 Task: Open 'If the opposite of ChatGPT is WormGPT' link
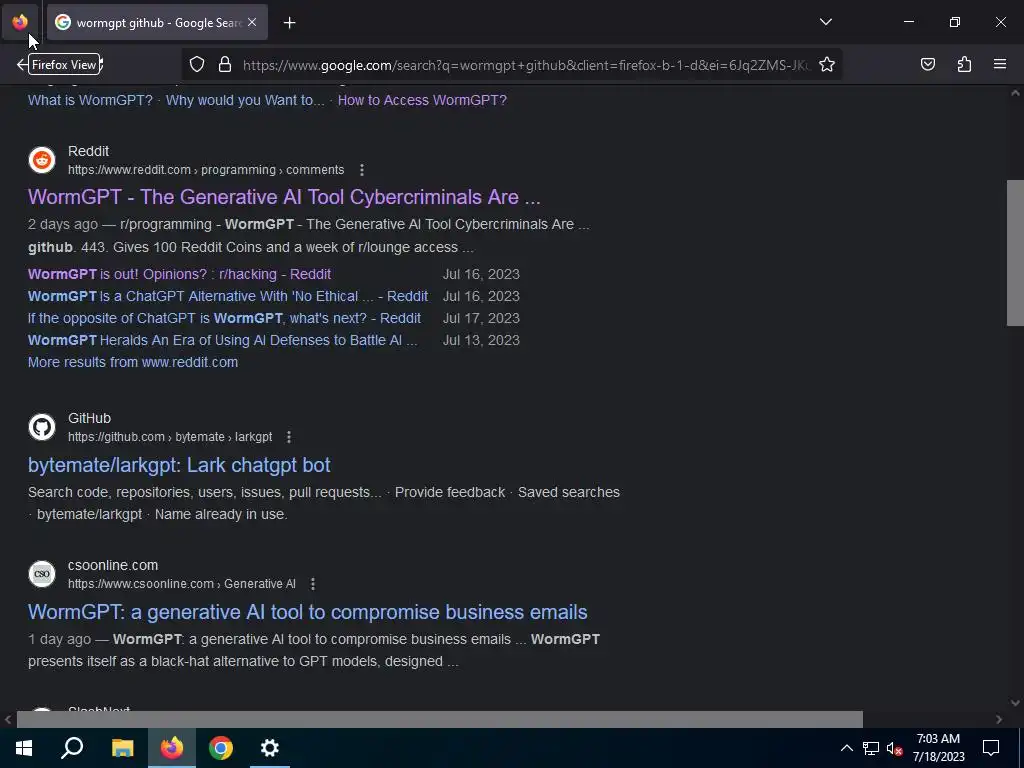(224, 319)
